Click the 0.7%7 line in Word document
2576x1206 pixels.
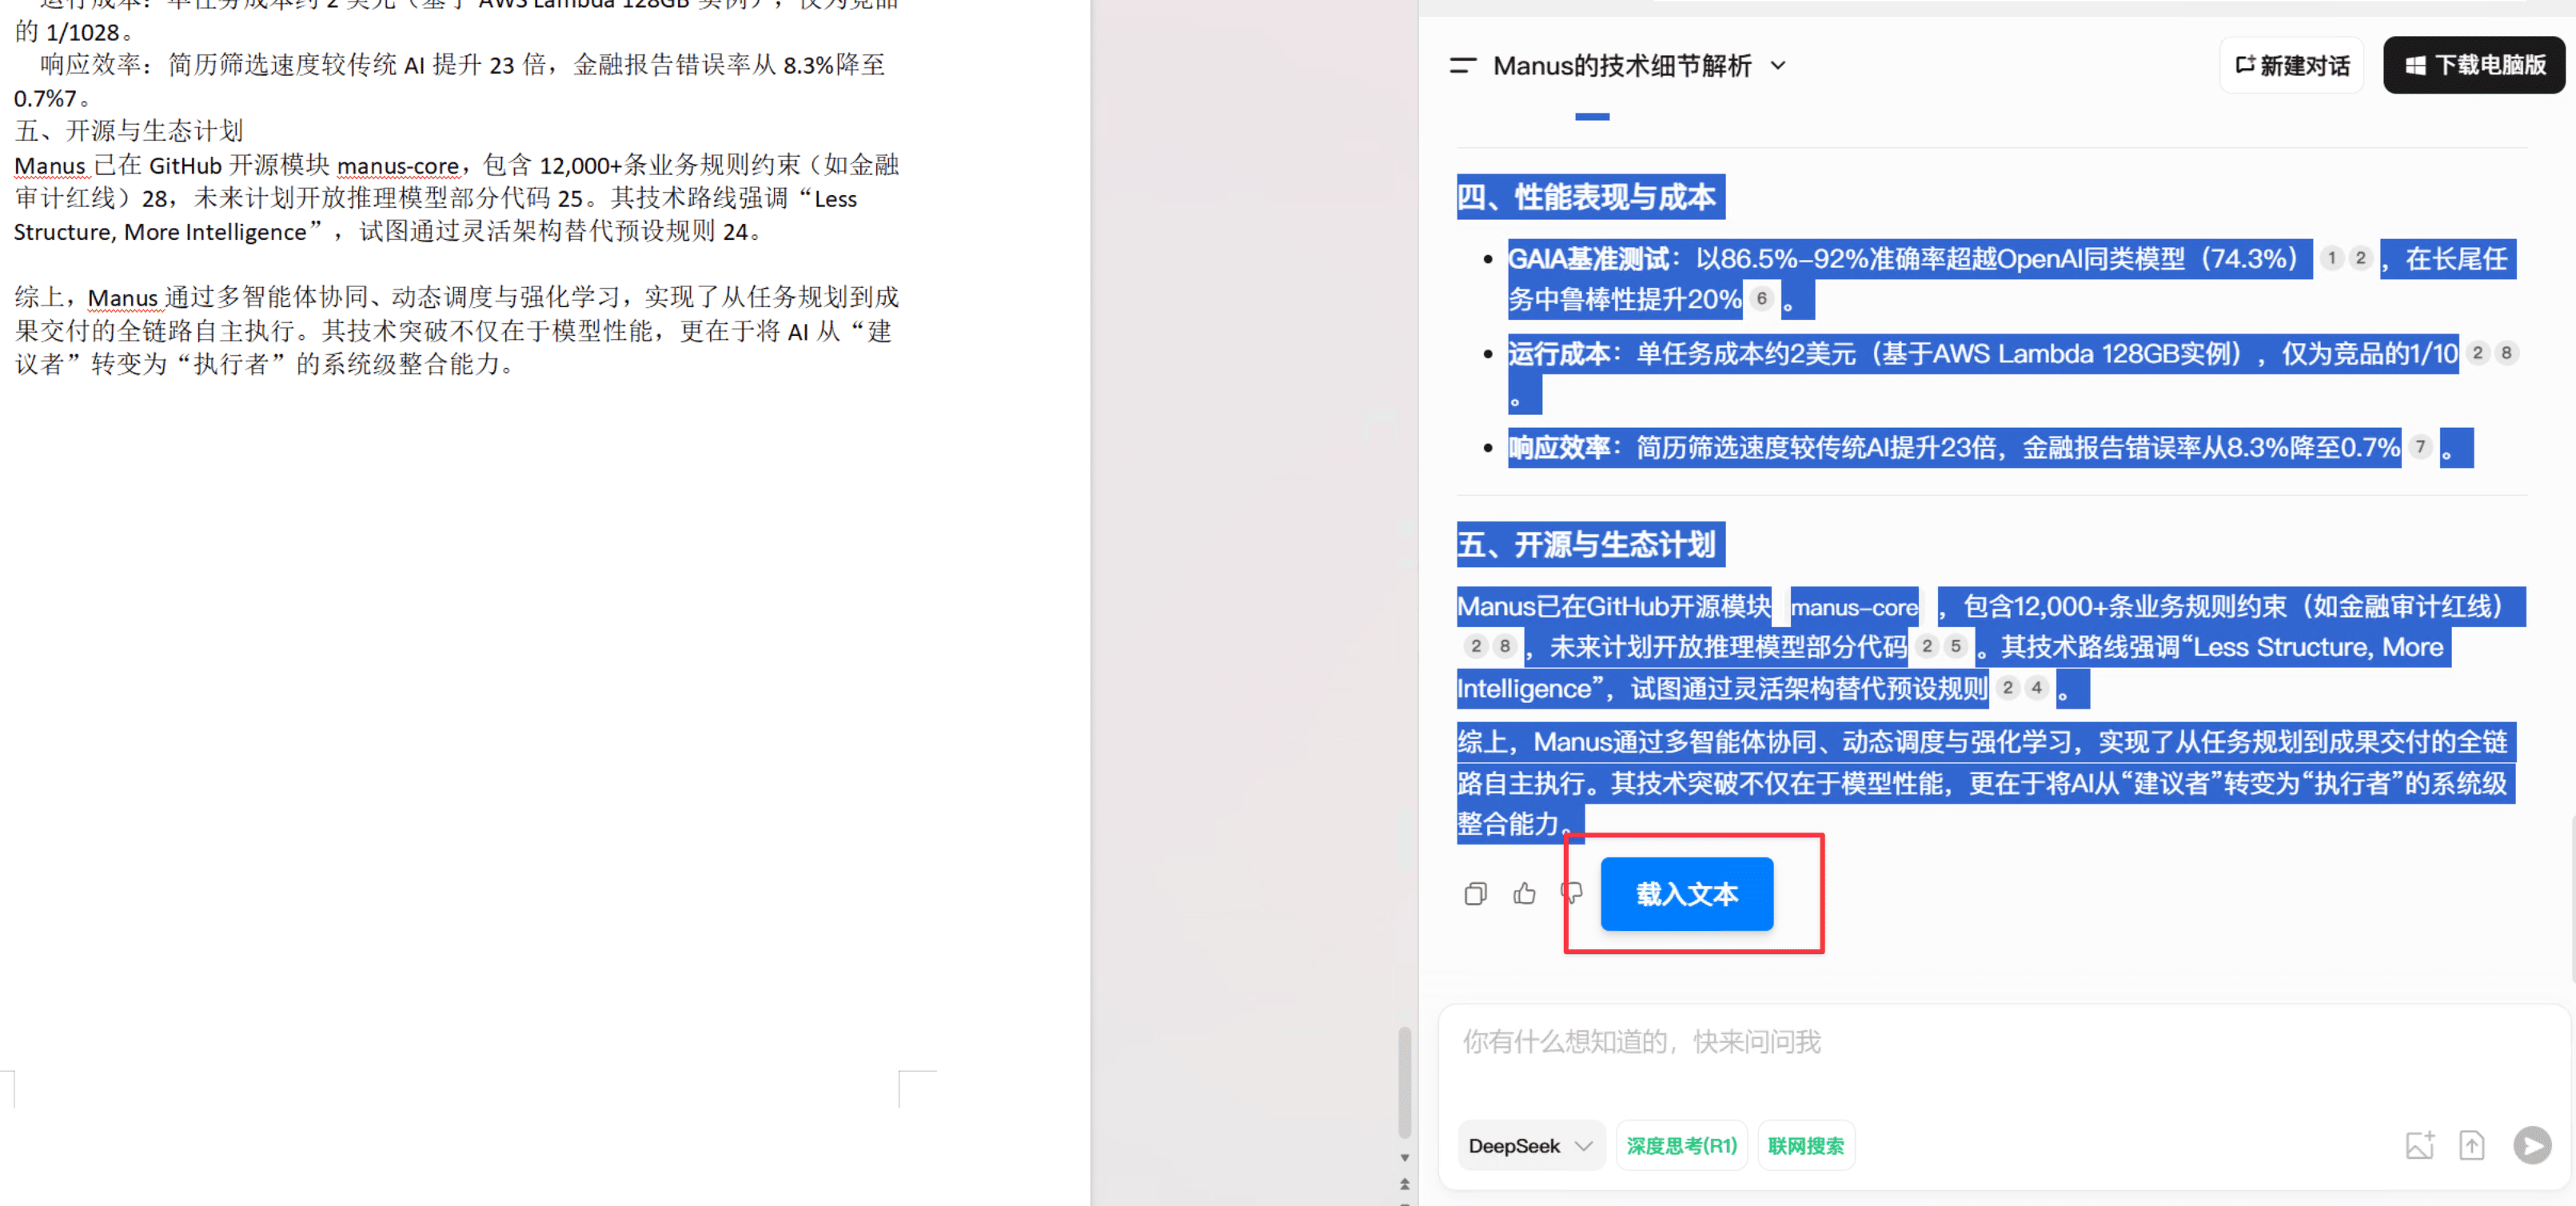click(52, 99)
